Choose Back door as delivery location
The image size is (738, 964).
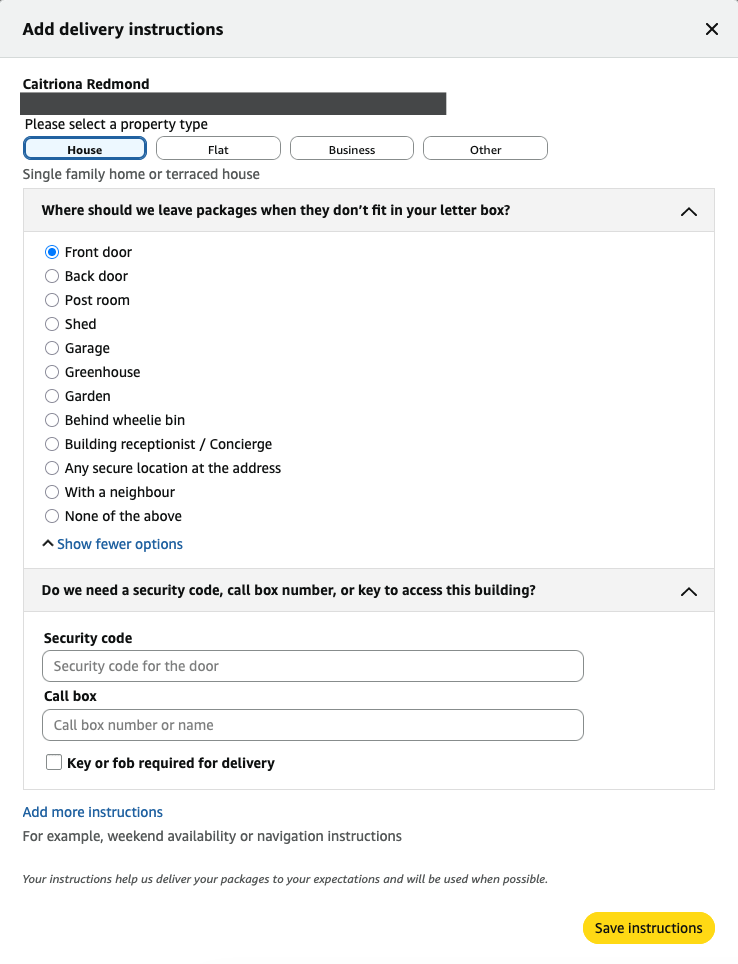pyautogui.click(x=51, y=275)
